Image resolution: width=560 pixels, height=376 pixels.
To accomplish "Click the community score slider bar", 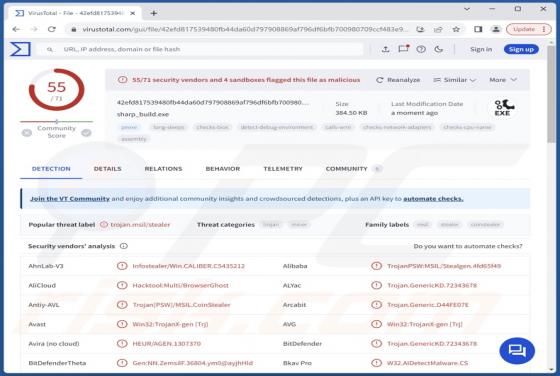I will pyautogui.click(x=56, y=121).
